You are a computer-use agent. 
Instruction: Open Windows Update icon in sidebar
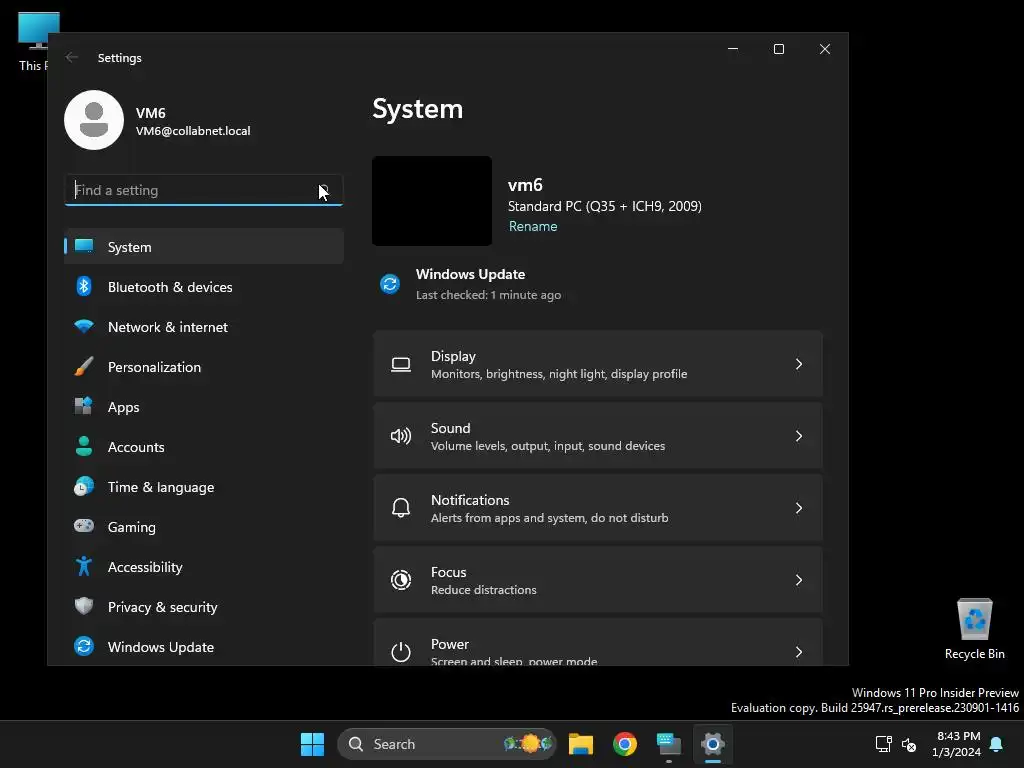click(84, 647)
